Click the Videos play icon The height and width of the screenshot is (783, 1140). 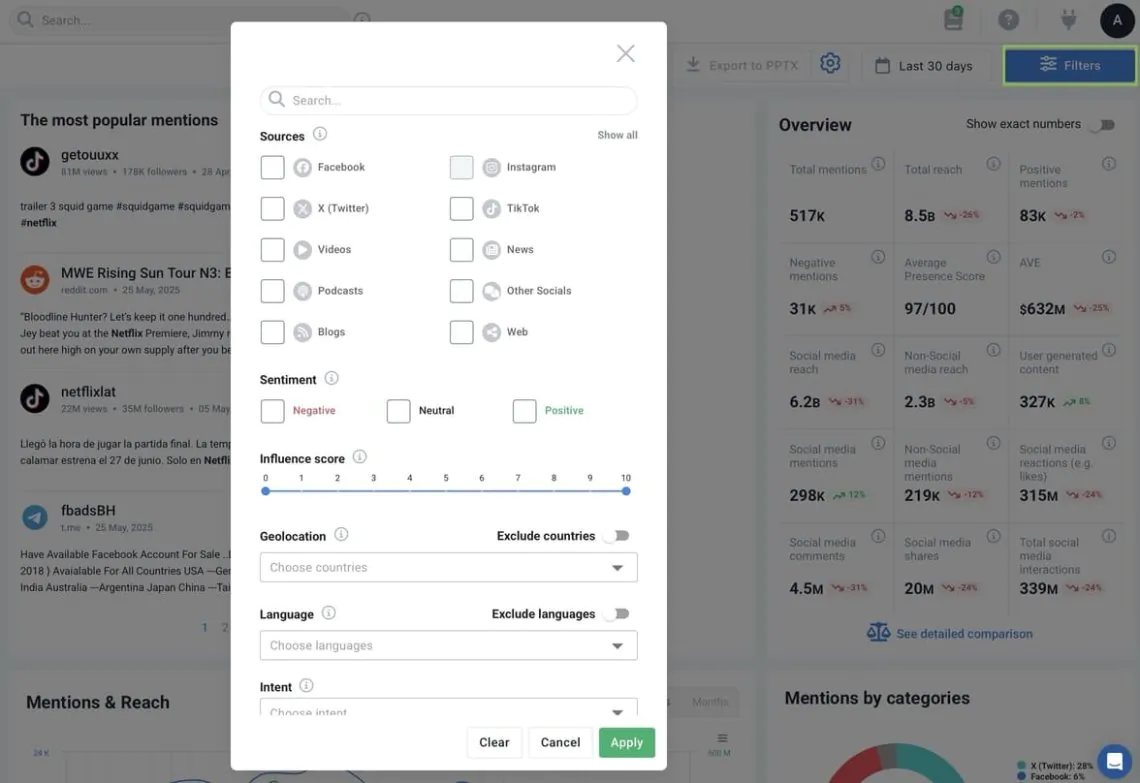coord(302,249)
